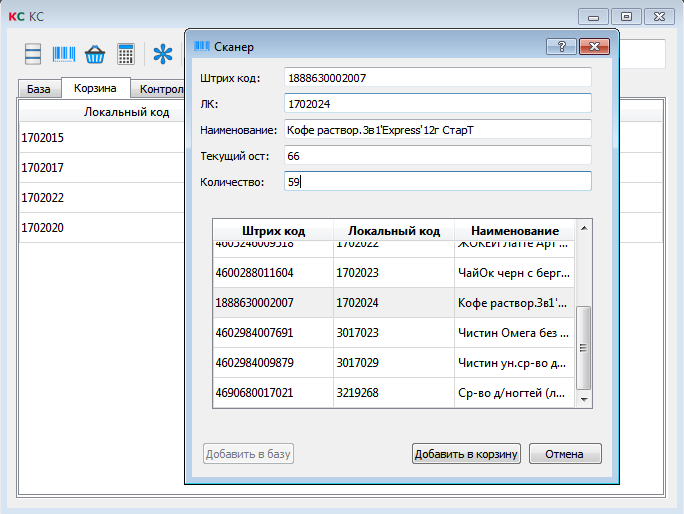
Task: Select local code 1702023 cell
Action: point(394,273)
